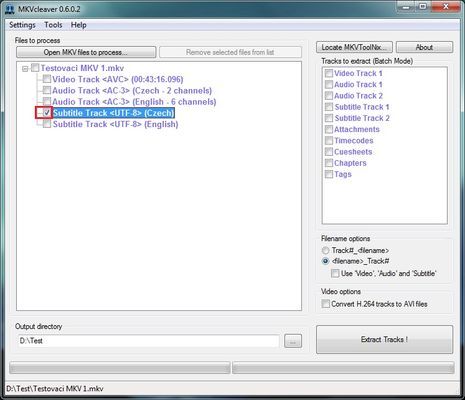Check the Video Track AVC checkbox

pyautogui.click(x=47, y=79)
